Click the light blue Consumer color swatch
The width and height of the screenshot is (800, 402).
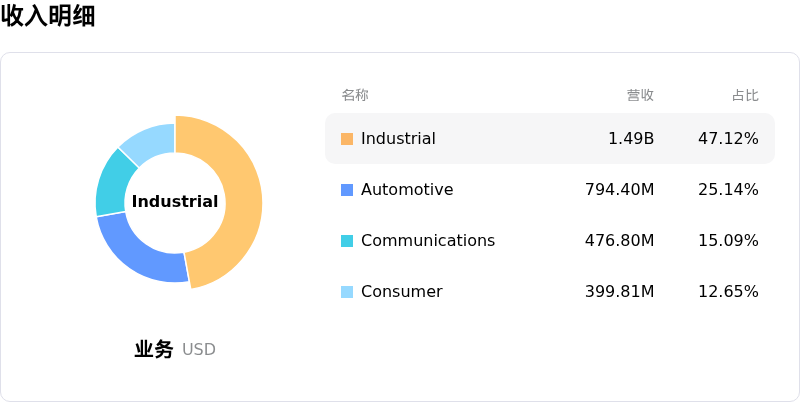click(x=347, y=292)
